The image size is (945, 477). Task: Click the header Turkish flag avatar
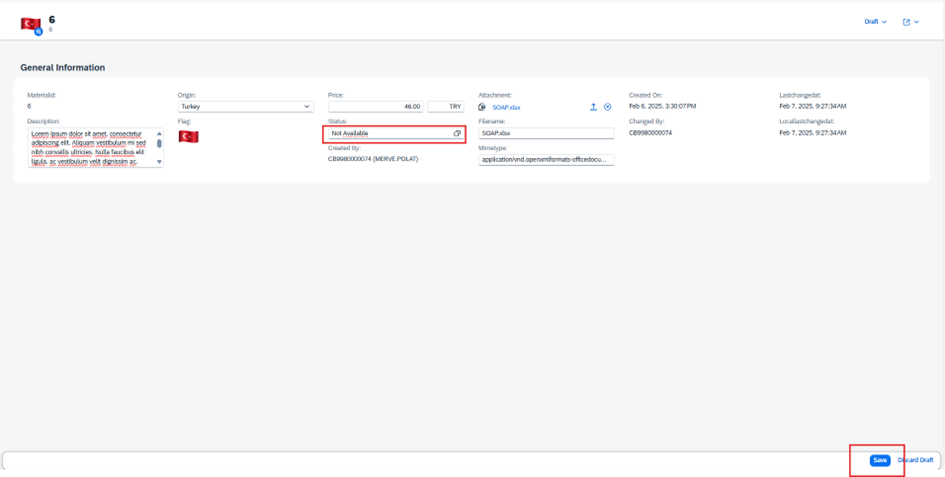tap(30, 23)
